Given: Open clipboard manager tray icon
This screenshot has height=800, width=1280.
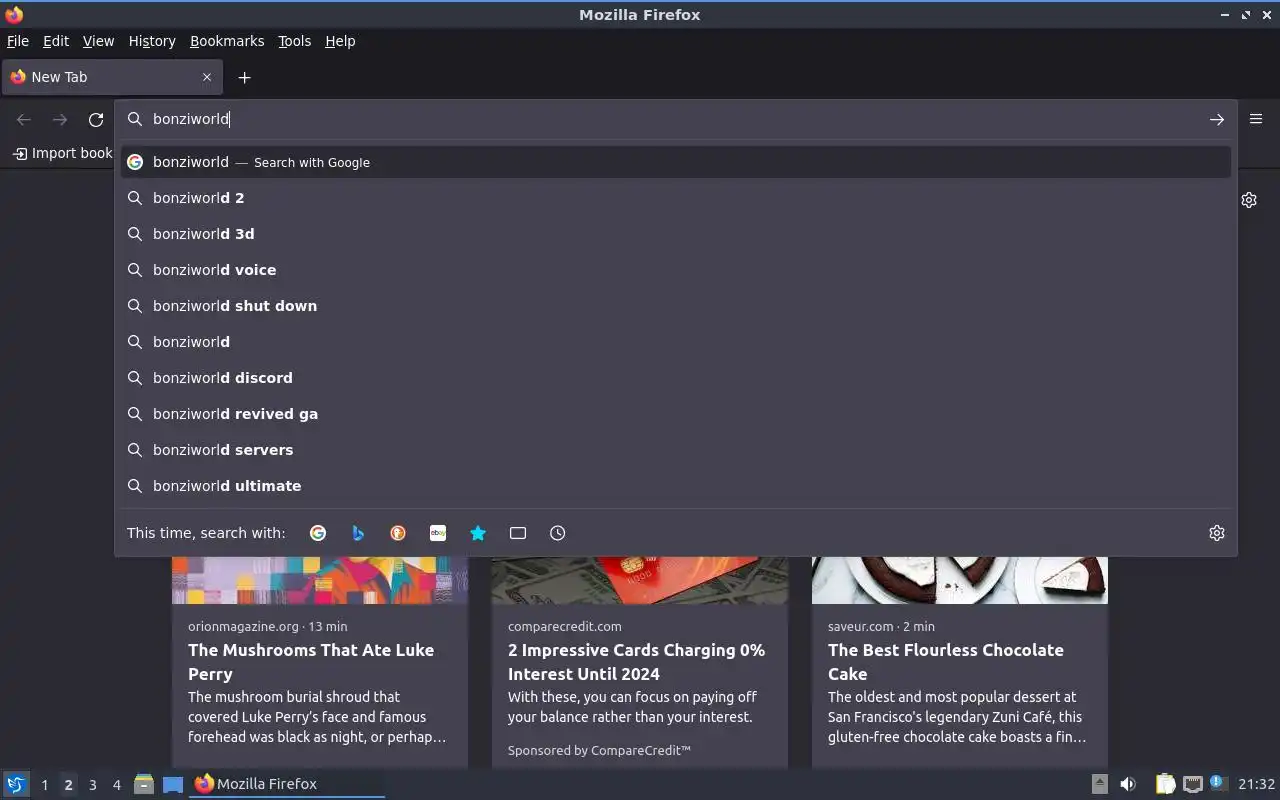Looking at the screenshot, I should [x=1165, y=784].
